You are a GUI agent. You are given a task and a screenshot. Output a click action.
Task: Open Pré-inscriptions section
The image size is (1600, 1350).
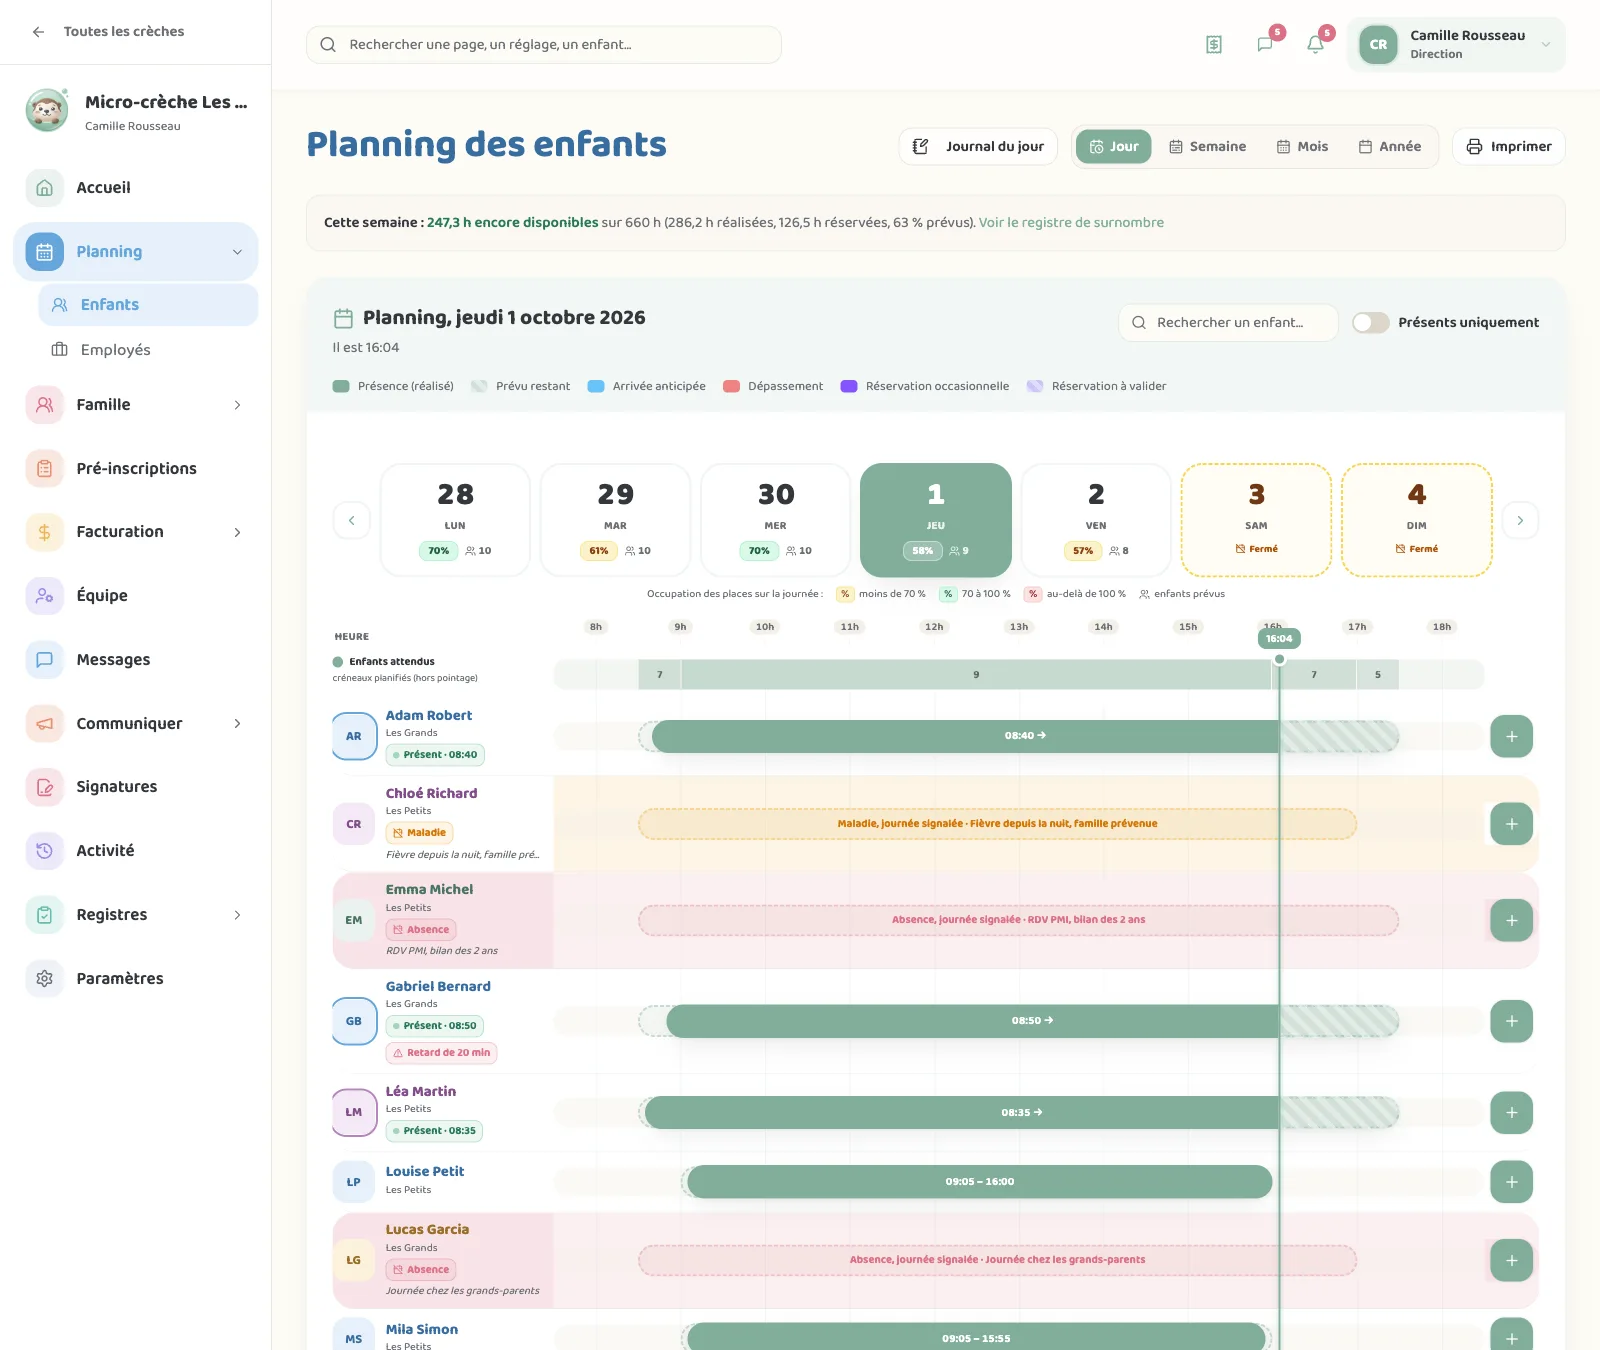click(135, 468)
